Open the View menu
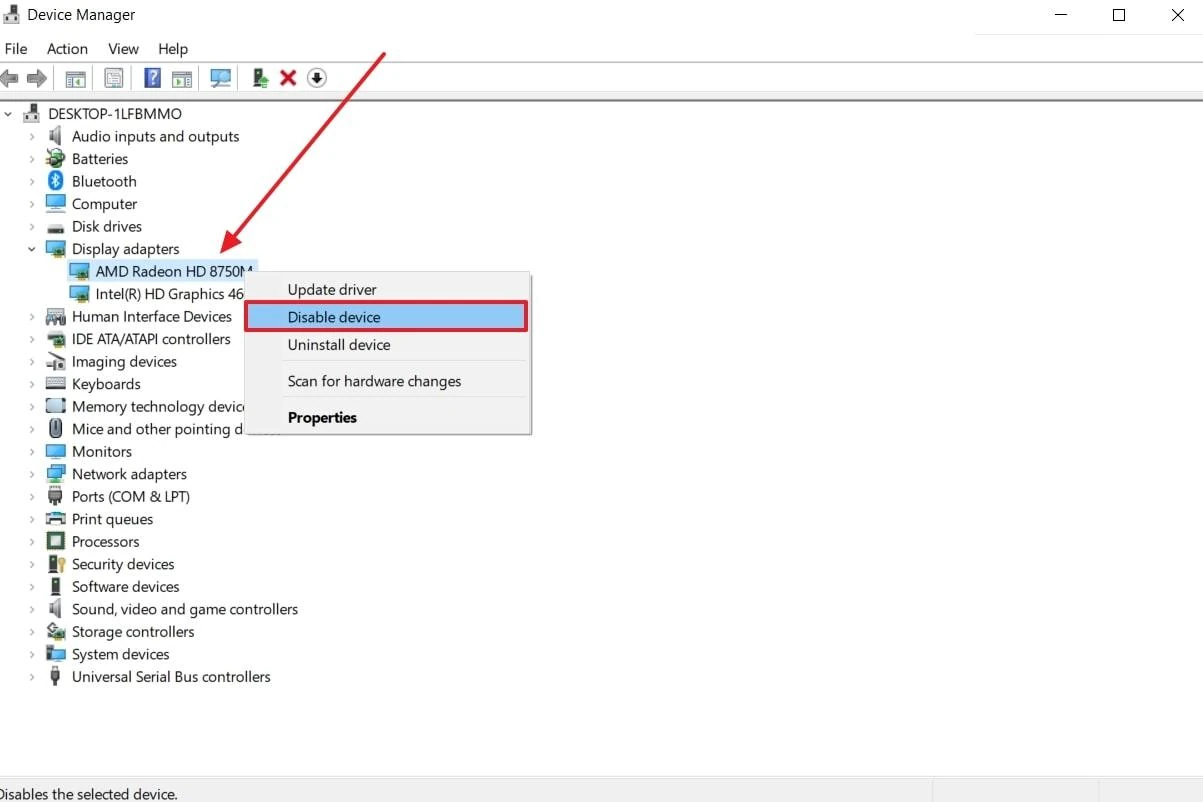 [x=123, y=49]
